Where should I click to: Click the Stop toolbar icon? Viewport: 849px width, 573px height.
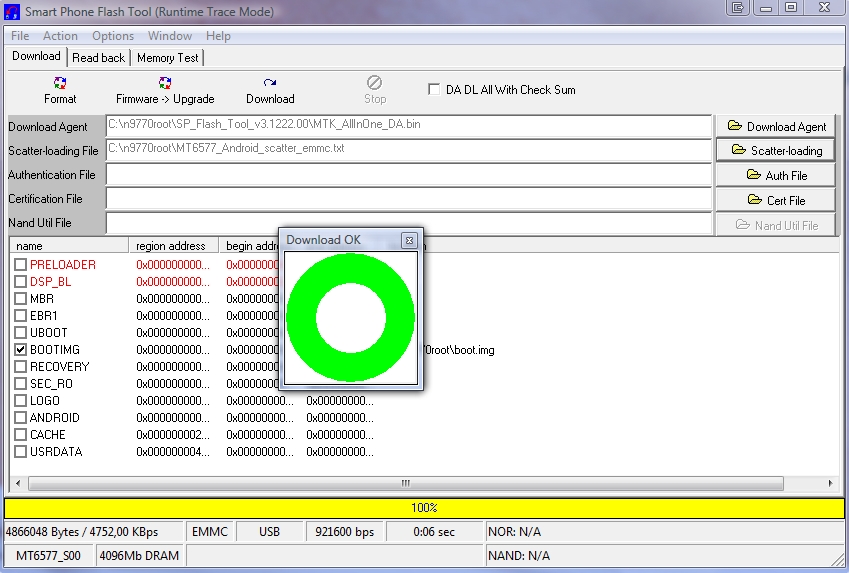tap(375, 83)
